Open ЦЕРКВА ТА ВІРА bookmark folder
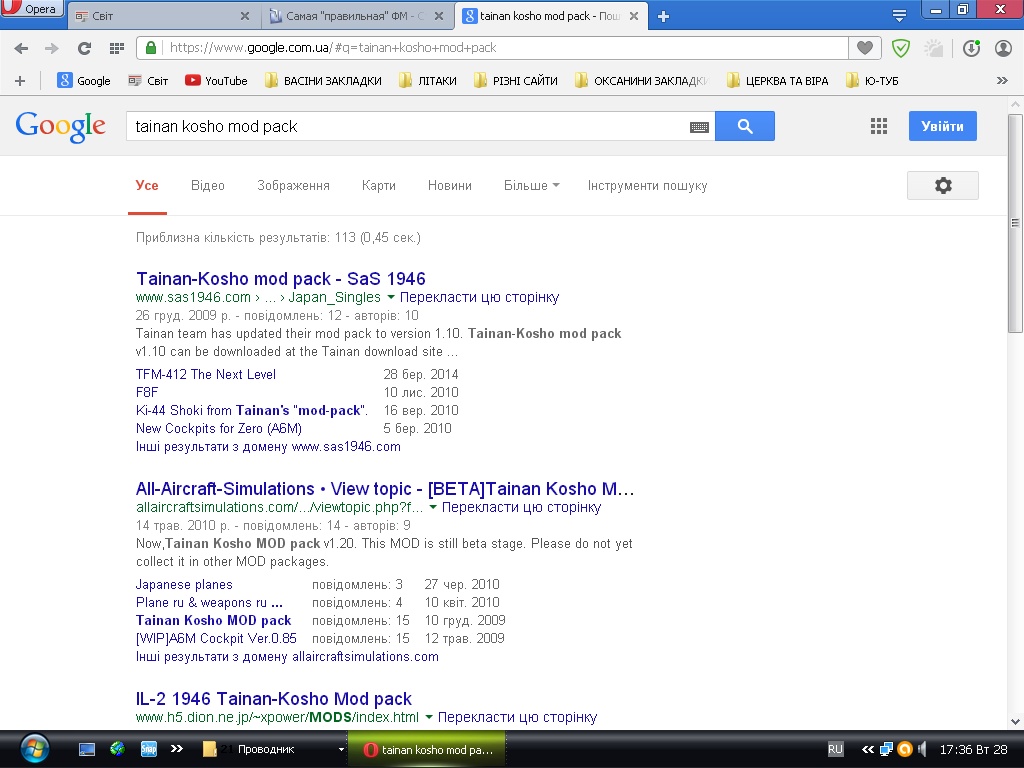 point(777,81)
